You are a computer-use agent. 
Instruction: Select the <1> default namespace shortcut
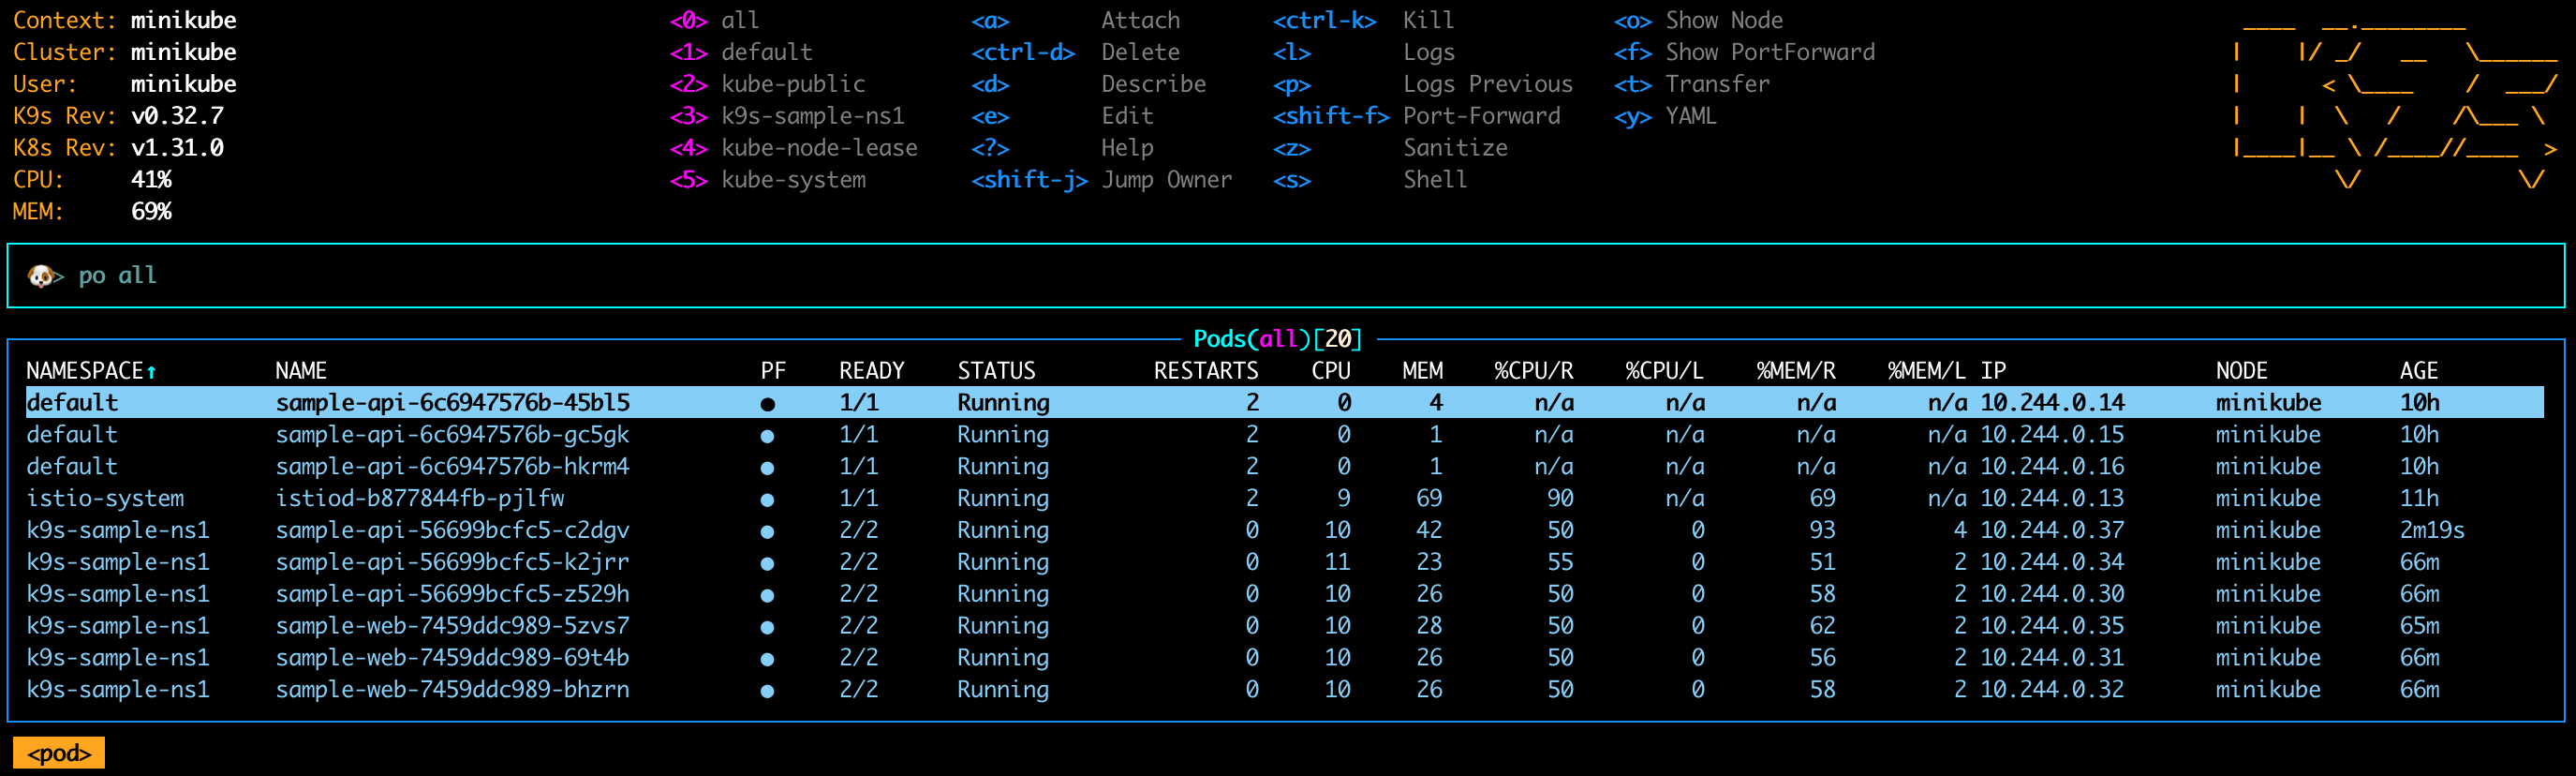coord(741,52)
